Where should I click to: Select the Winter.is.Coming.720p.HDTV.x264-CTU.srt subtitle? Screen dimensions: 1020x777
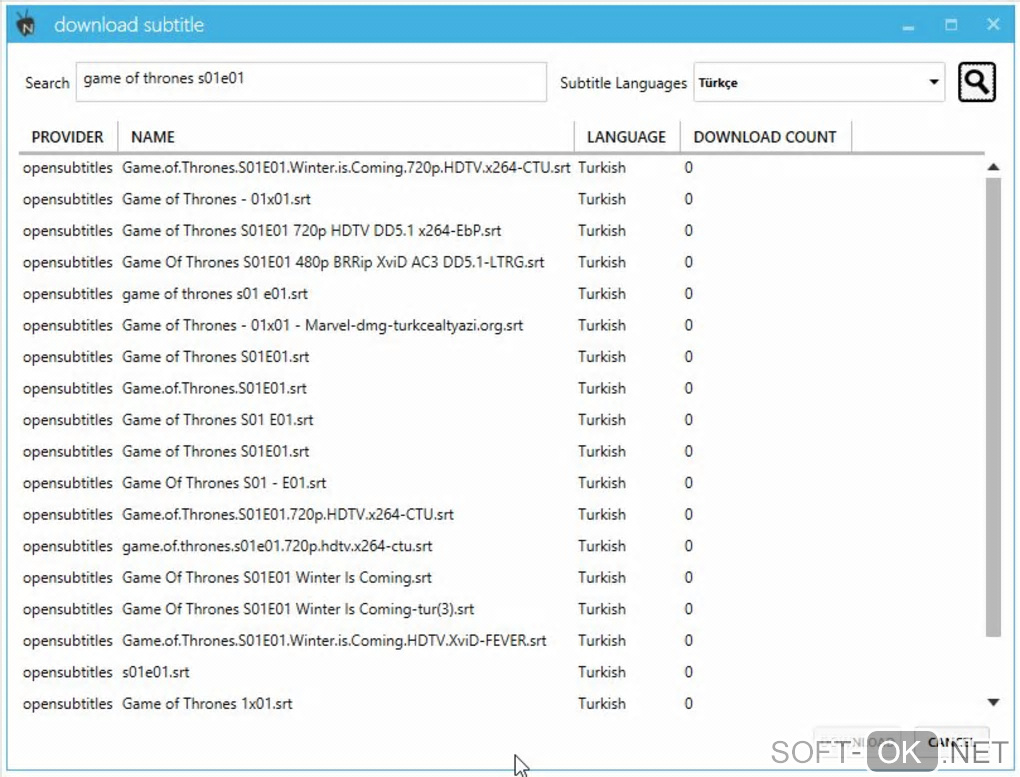click(x=346, y=168)
